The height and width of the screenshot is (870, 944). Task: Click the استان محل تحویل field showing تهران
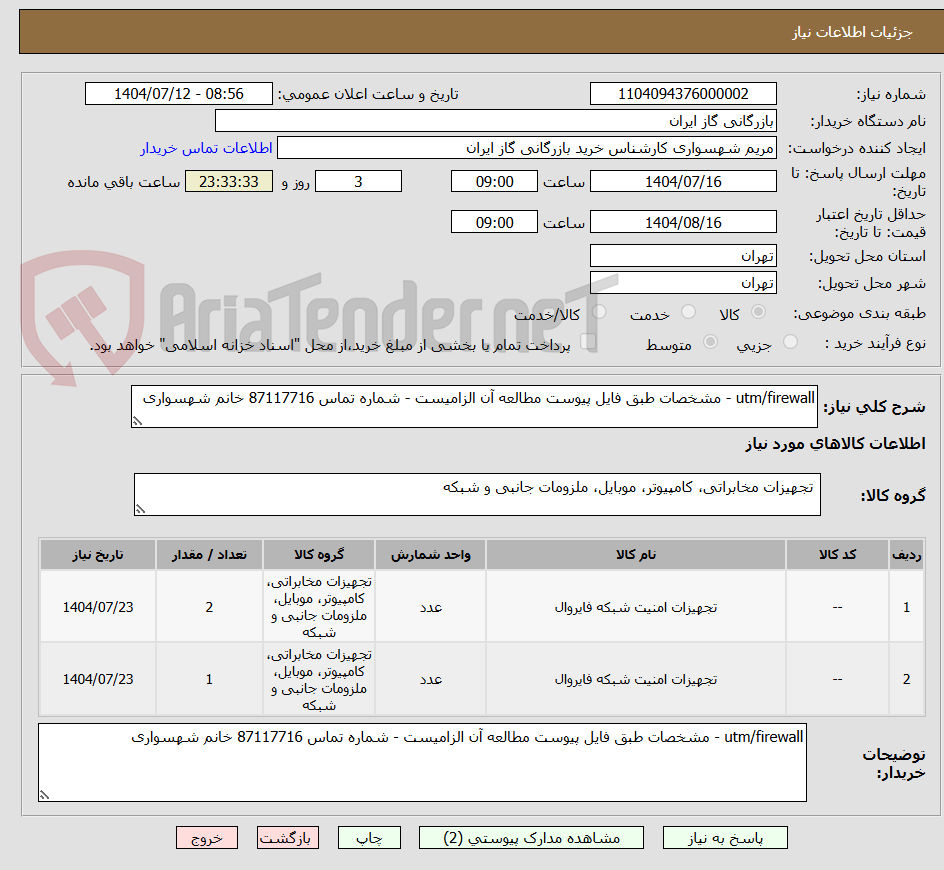683,255
